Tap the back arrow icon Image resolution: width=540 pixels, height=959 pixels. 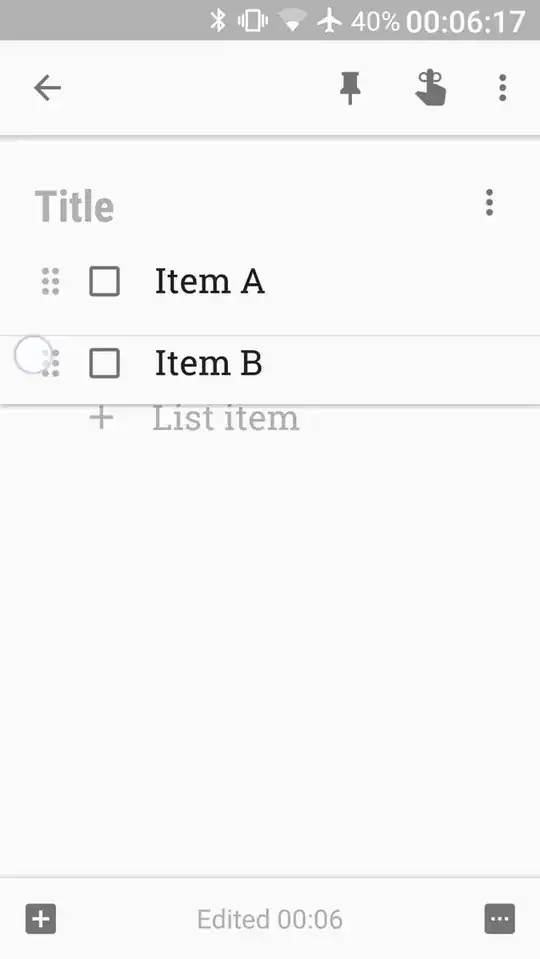[x=47, y=88]
